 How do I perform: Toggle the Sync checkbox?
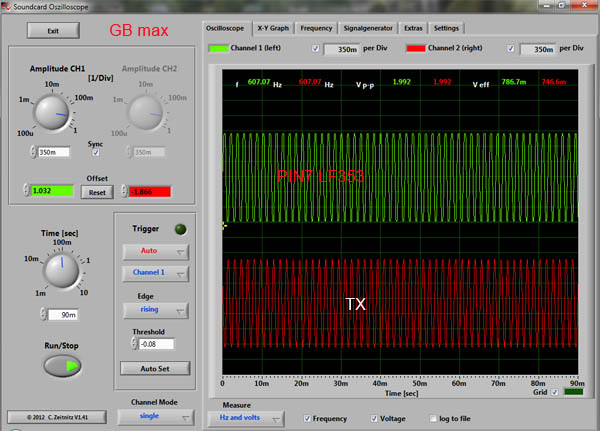[96, 153]
